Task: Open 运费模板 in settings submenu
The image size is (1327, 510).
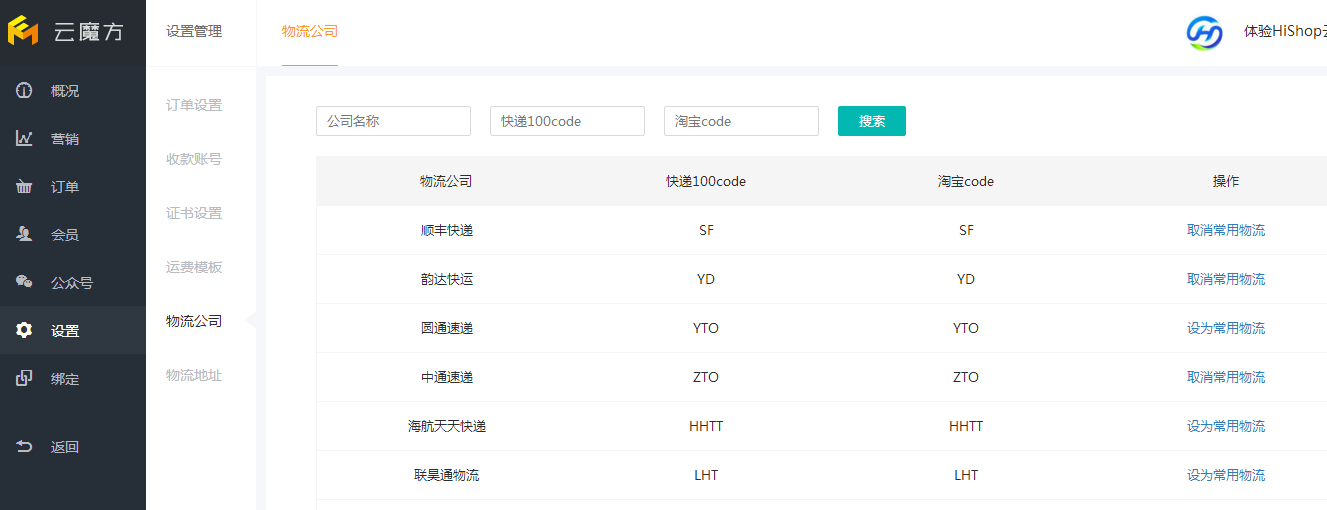Action: [x=194, y=267]
